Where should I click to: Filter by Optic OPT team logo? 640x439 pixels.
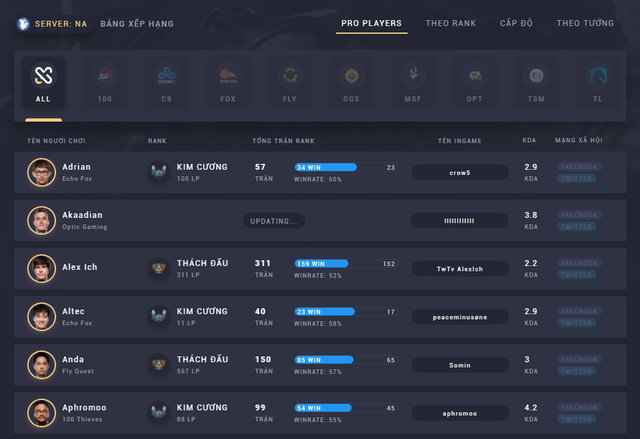(x=475, y=75)
